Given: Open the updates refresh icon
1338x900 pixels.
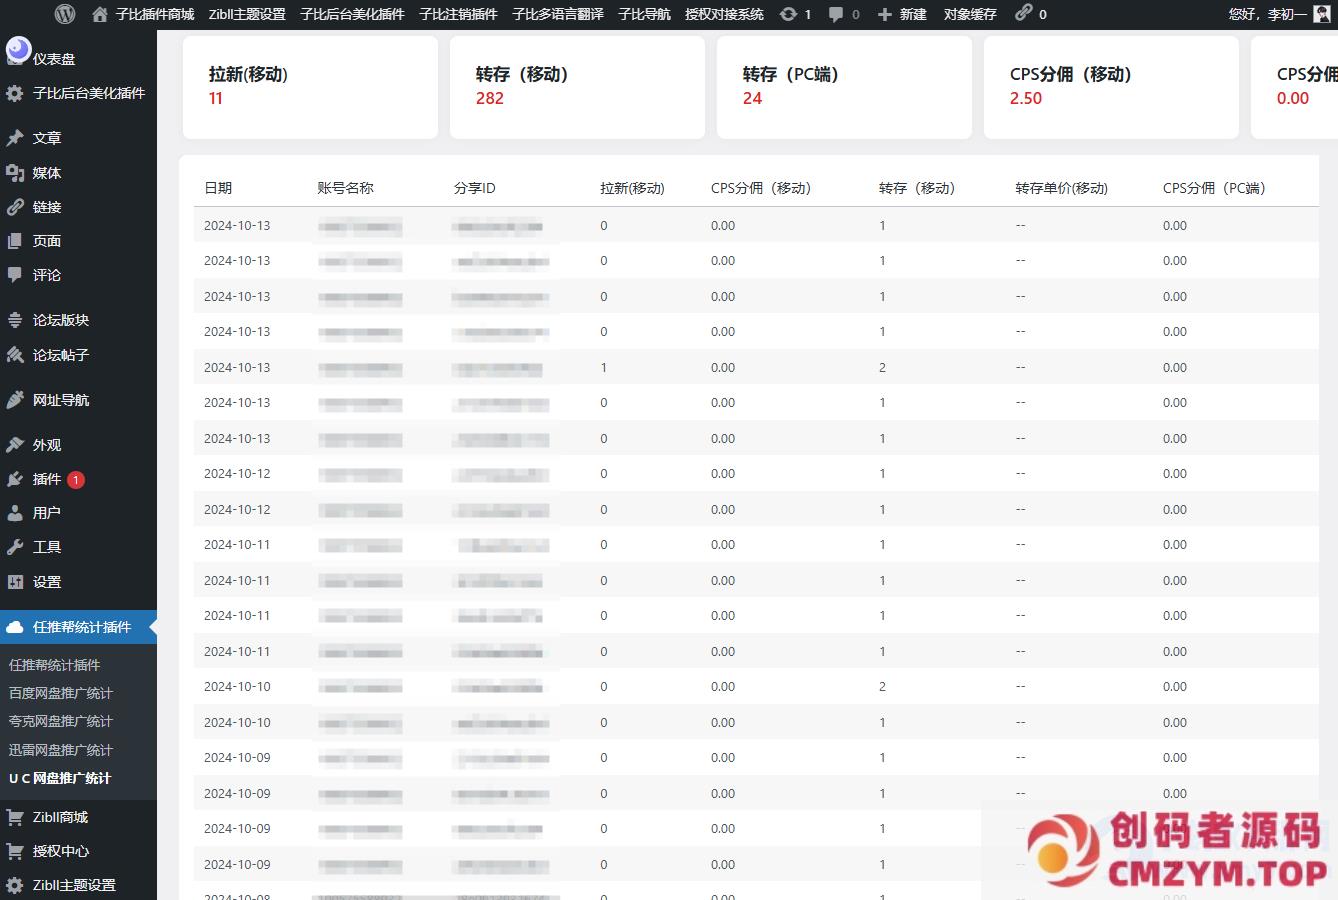Looking at the screenshot, I should coord(789,14).
